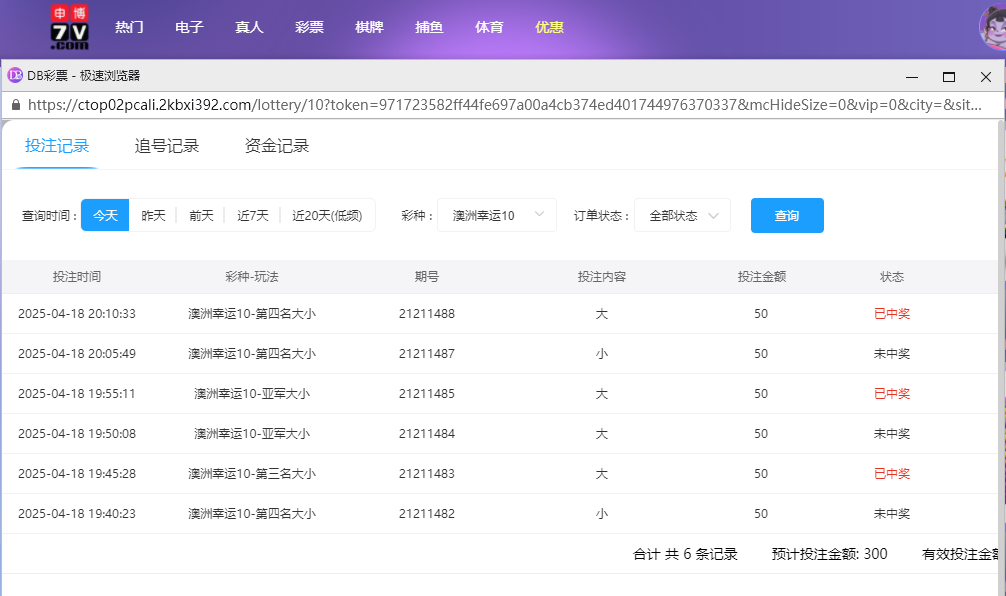Image resolution: width=1006 pixels, height=596 pixels.
Task: Open the 棋牌 games section
Action: (369, 28)
